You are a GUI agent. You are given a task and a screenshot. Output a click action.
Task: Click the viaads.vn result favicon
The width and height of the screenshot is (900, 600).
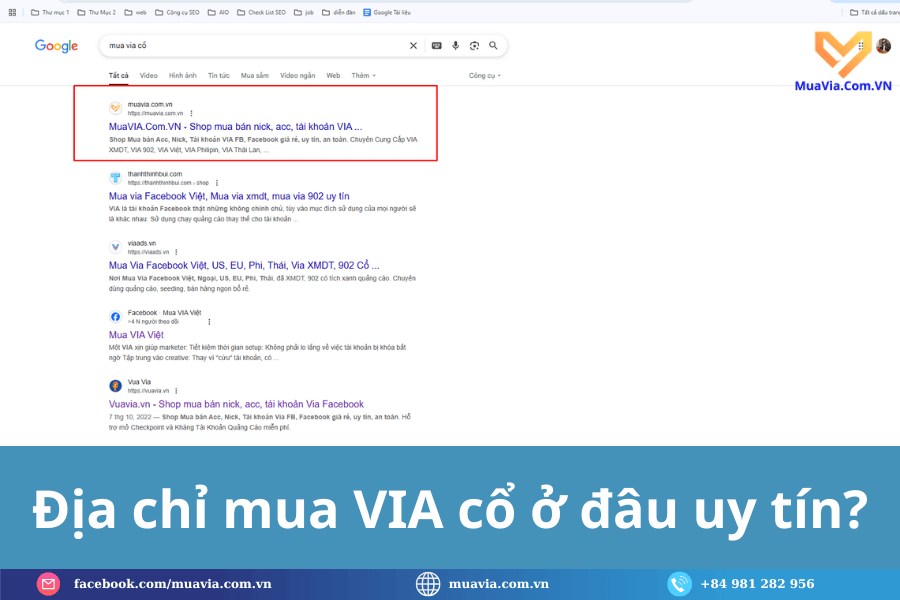tap(115, 247)
